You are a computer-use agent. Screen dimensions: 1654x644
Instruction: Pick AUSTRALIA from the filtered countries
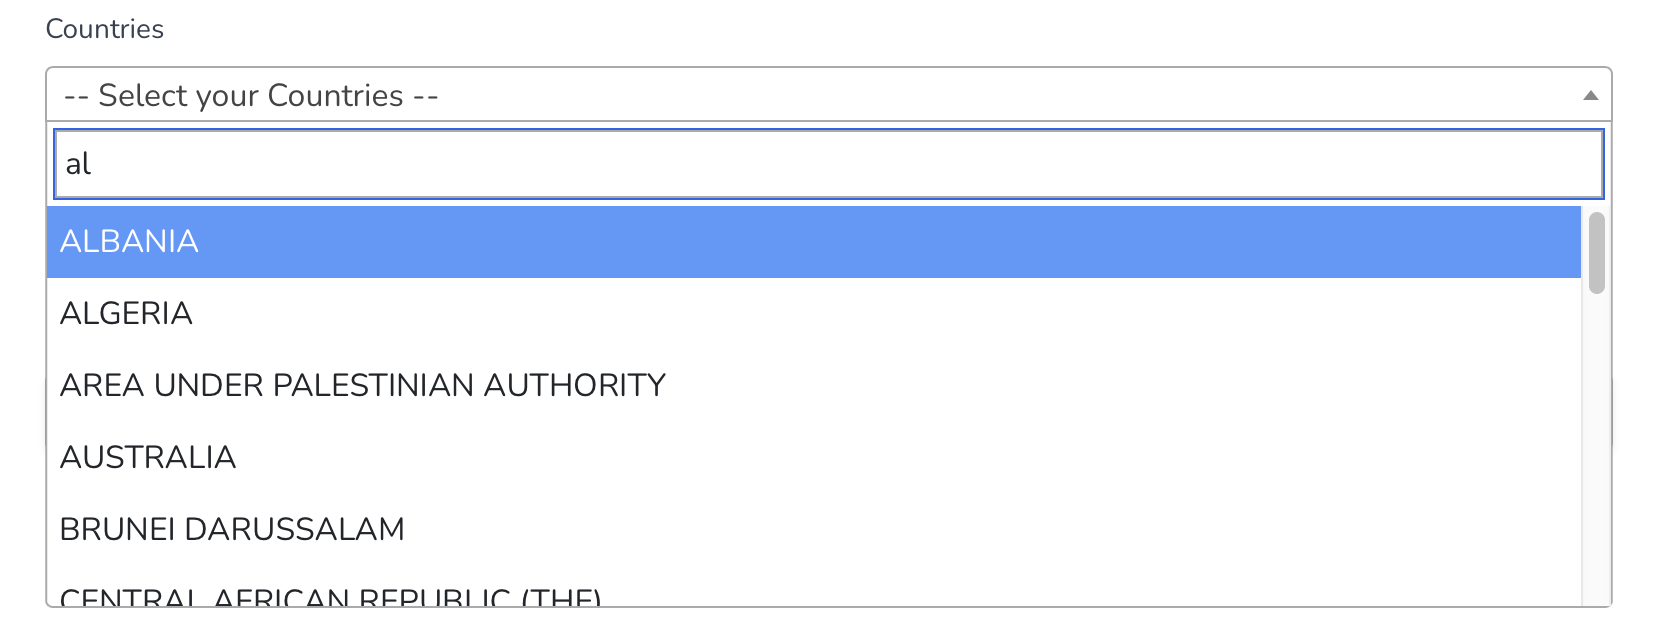(x=148, y=458)
